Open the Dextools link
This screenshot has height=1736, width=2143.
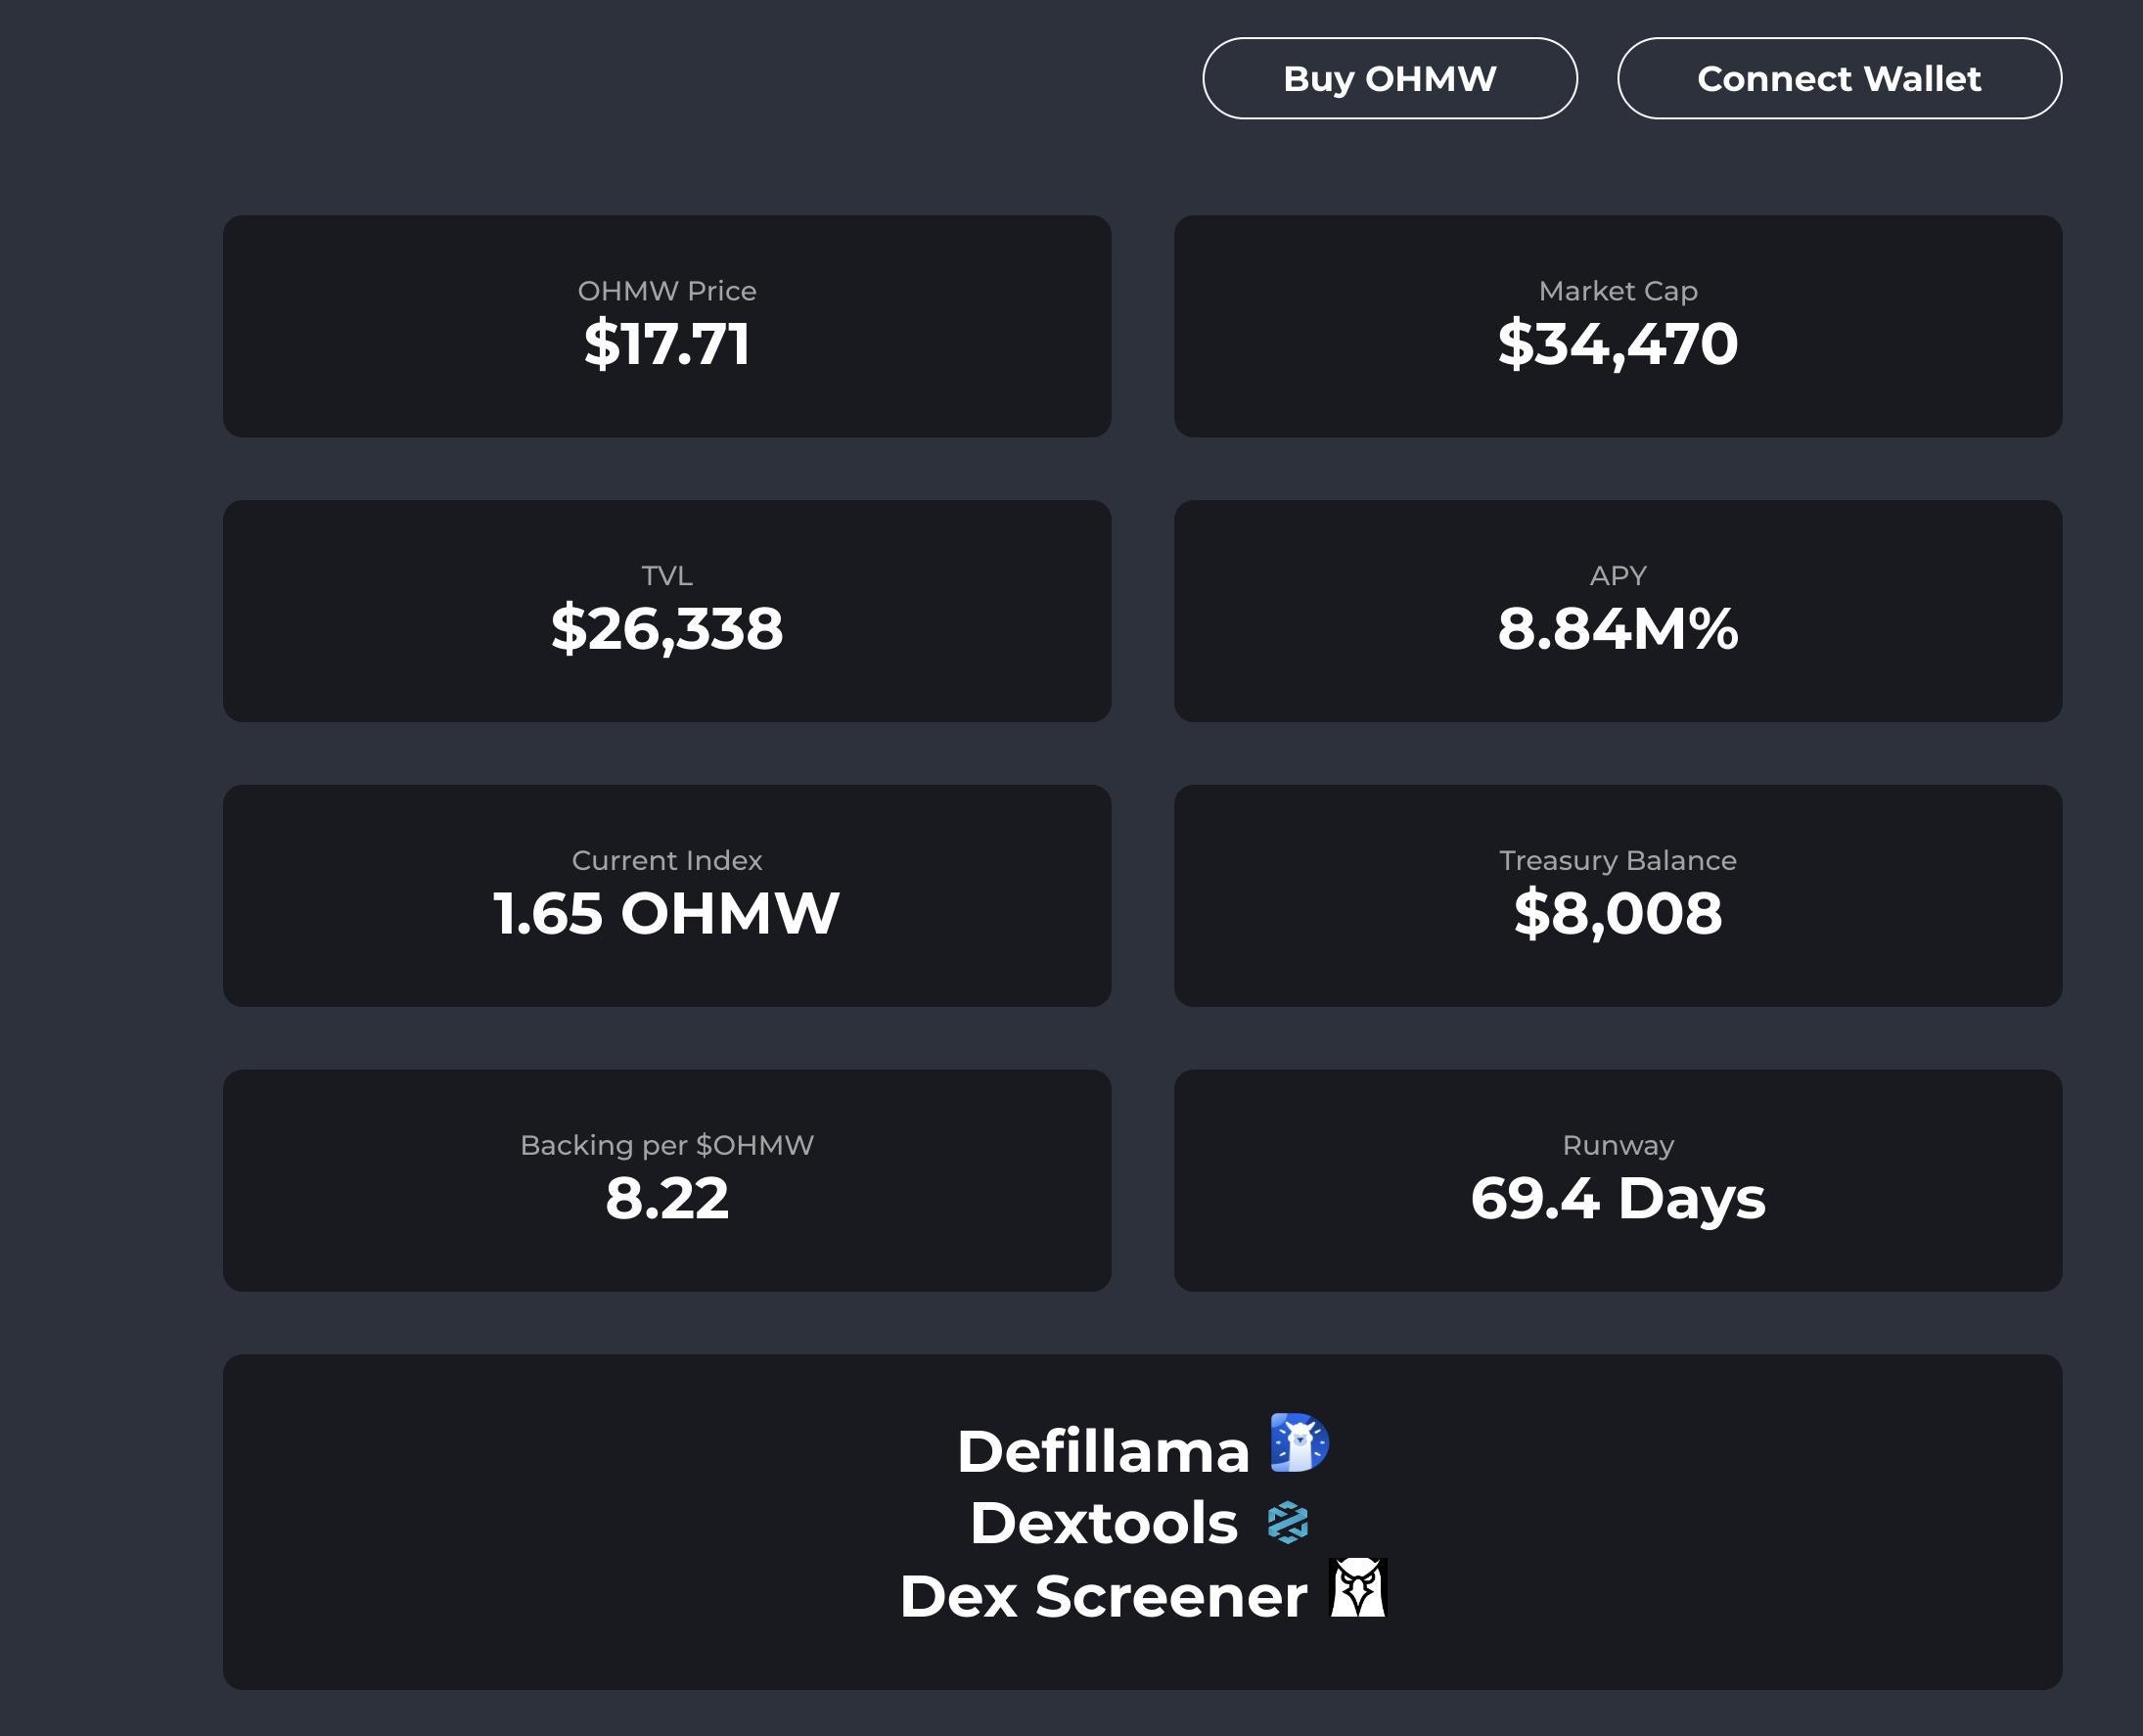pyautogui.click(x=1103, y=1523)
